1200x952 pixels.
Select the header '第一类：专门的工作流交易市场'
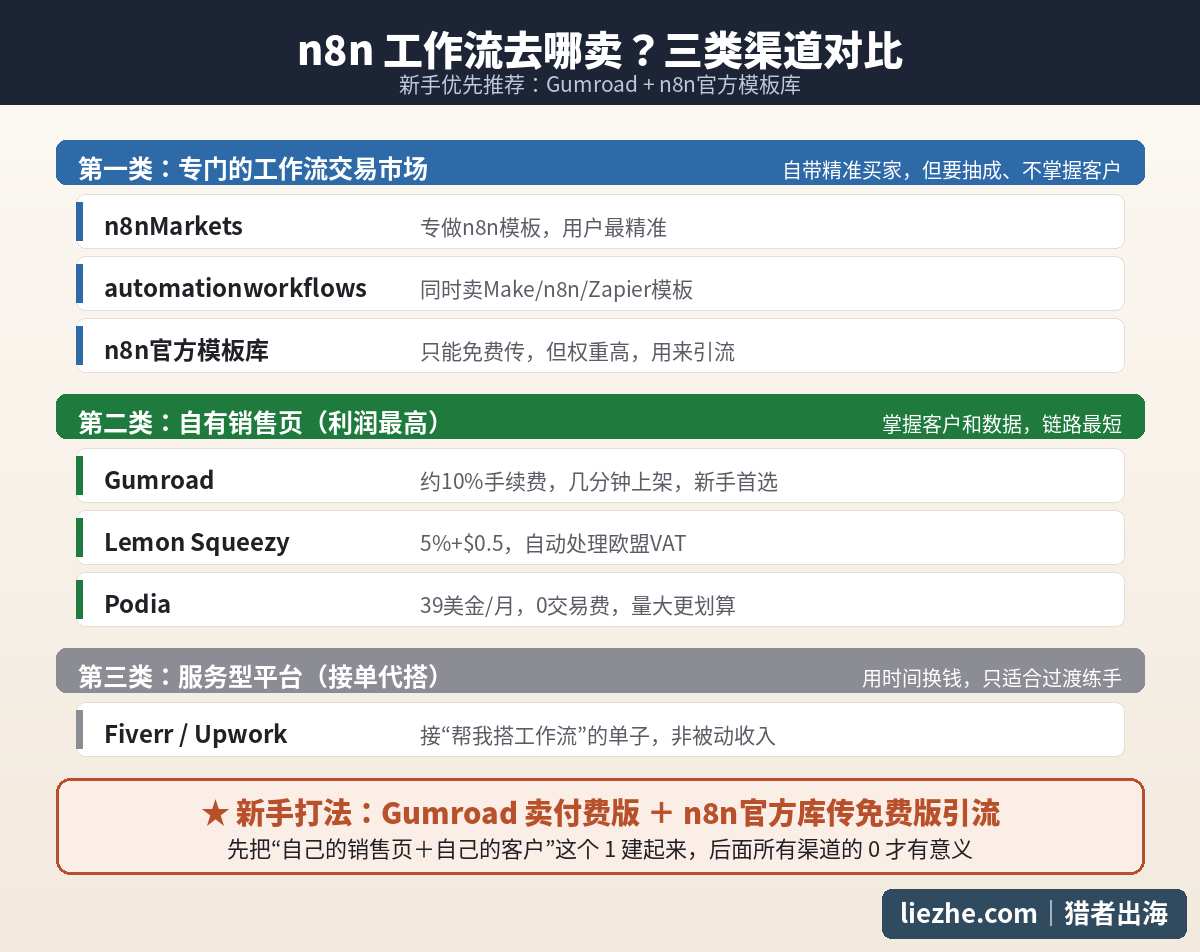pos(253,169)
